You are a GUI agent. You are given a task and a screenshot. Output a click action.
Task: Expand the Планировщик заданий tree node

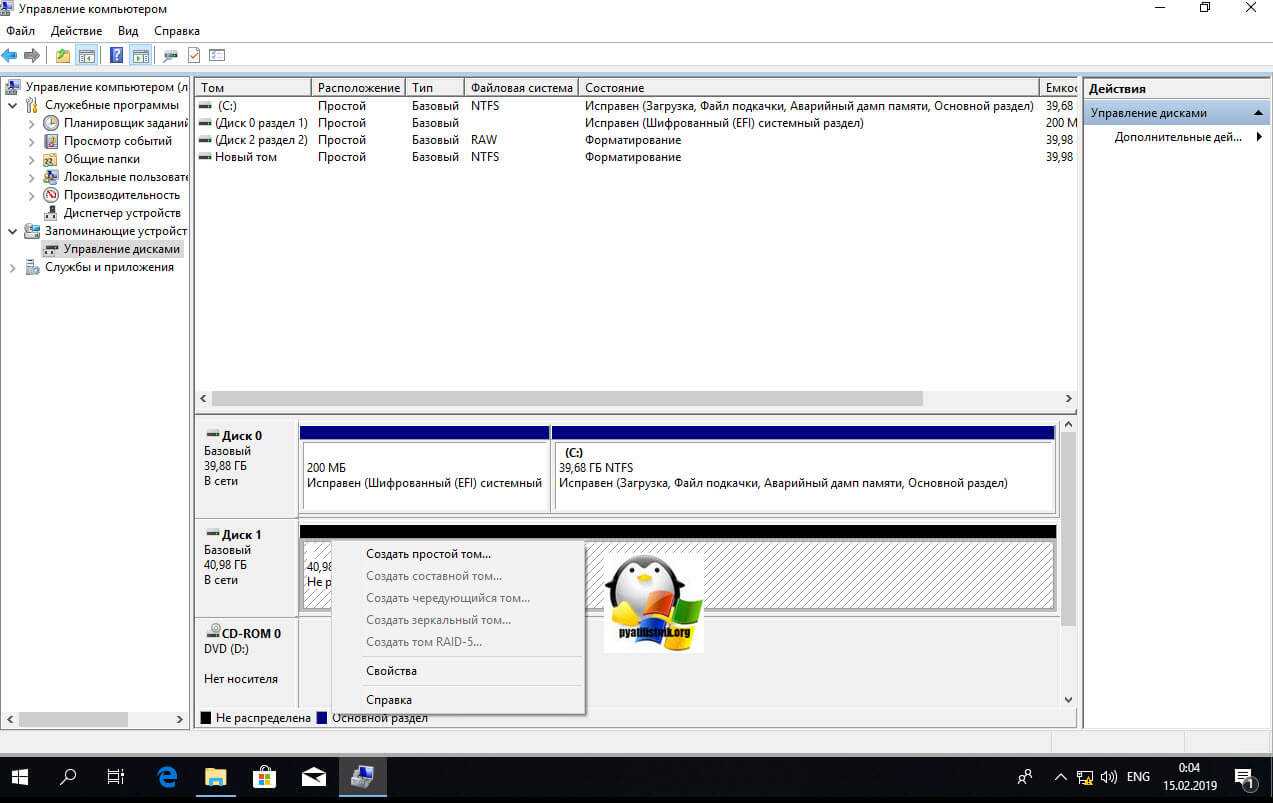[31, 123]
